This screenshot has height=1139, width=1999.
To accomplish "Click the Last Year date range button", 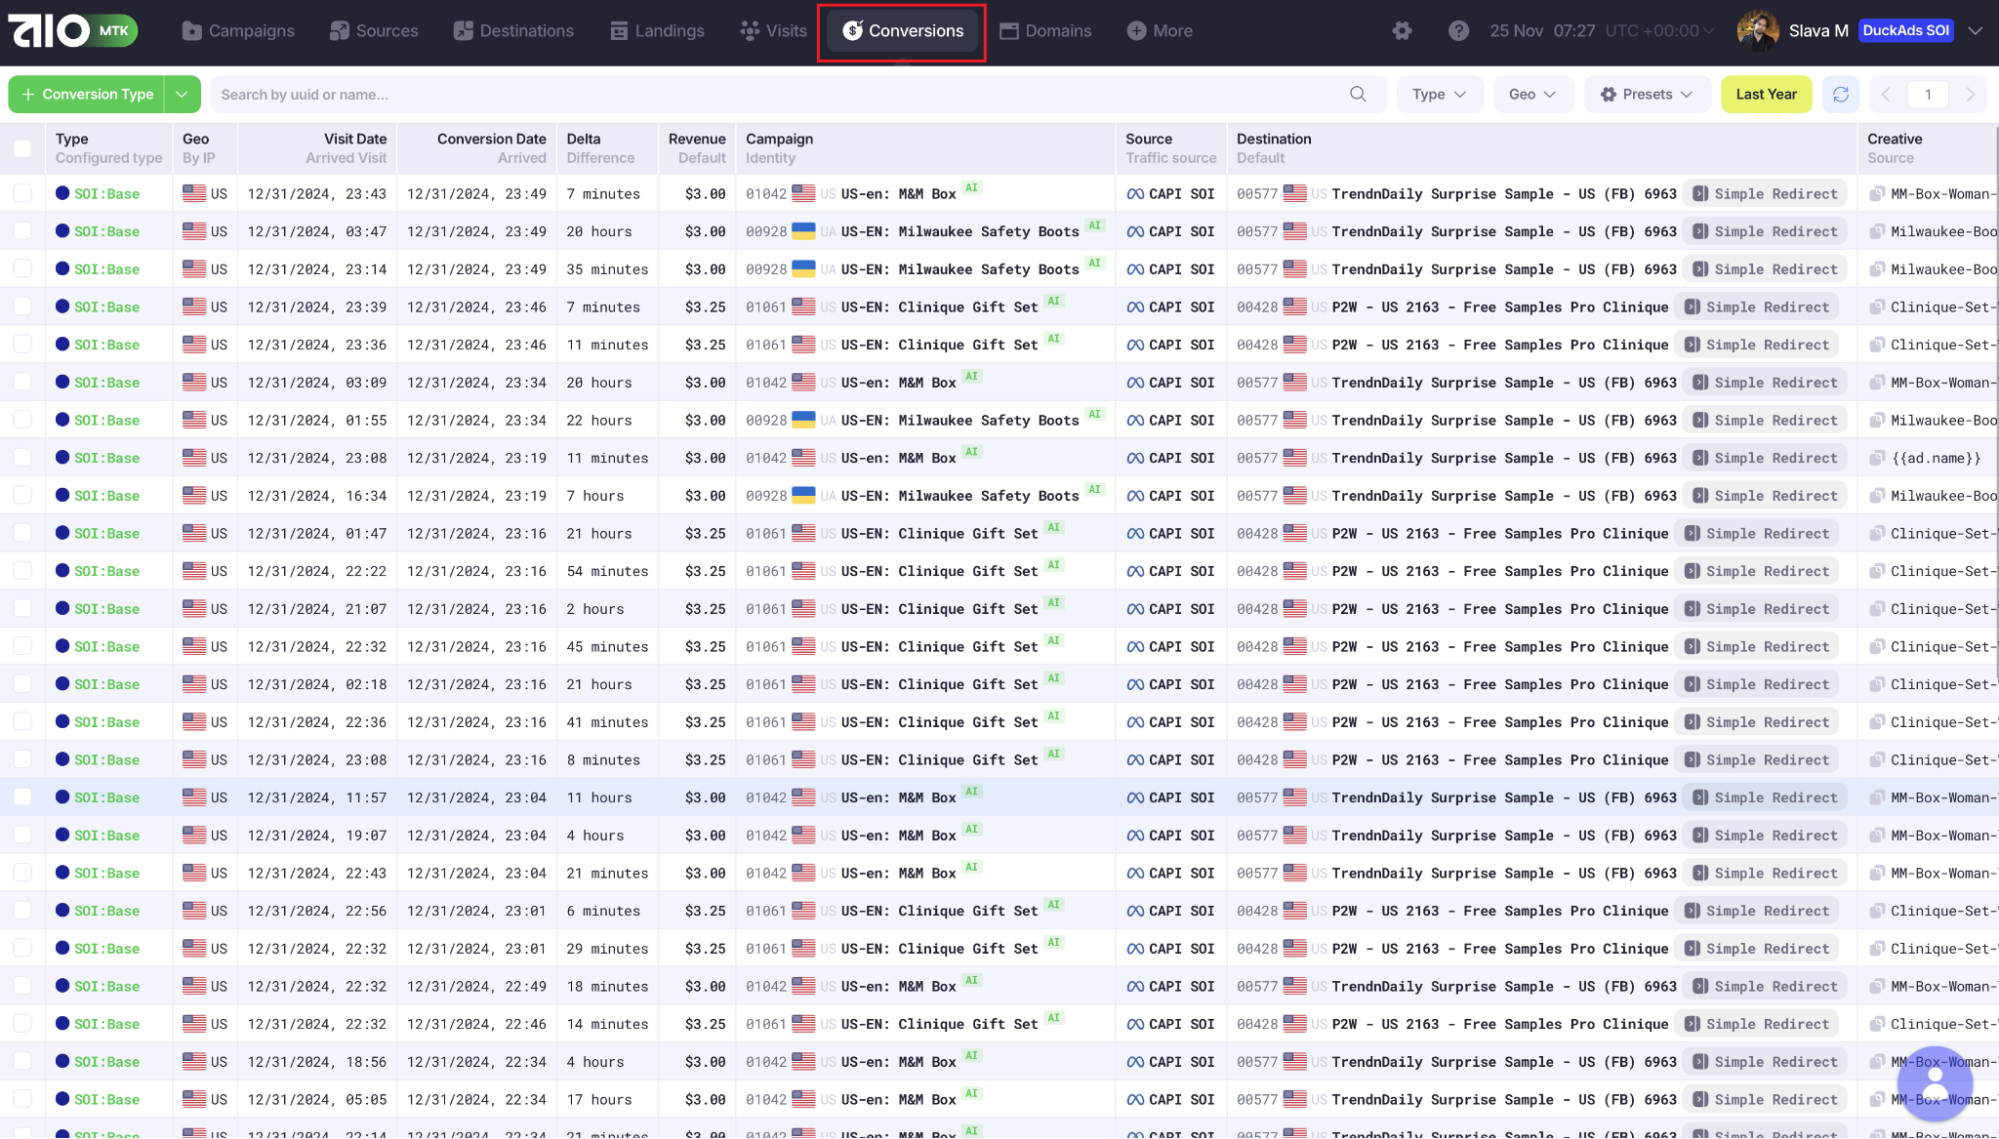I will 1765,94.
